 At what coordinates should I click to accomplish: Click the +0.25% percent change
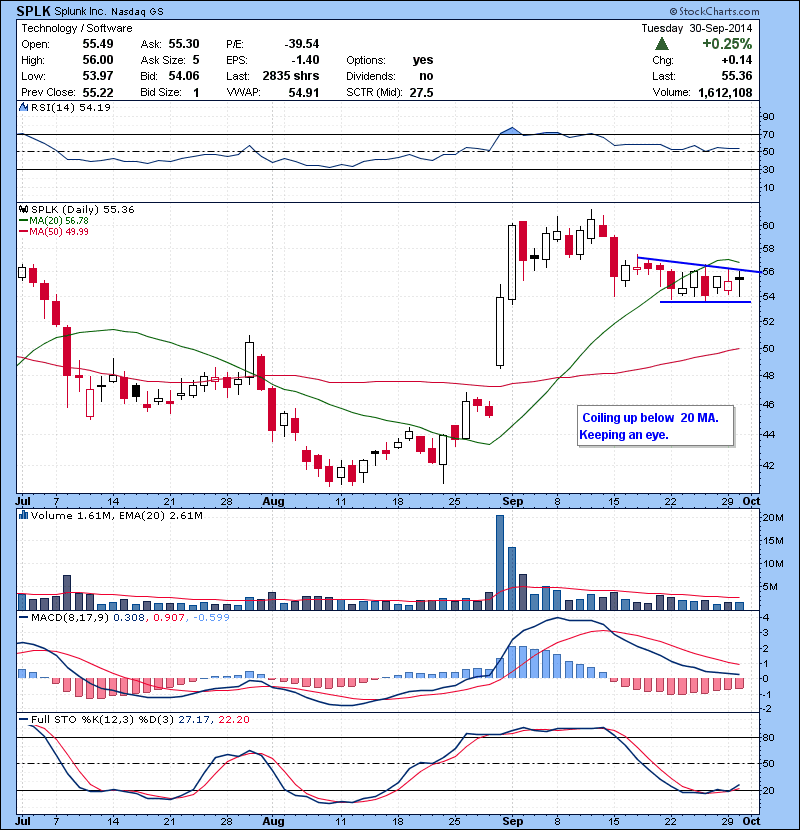(727, 43)
